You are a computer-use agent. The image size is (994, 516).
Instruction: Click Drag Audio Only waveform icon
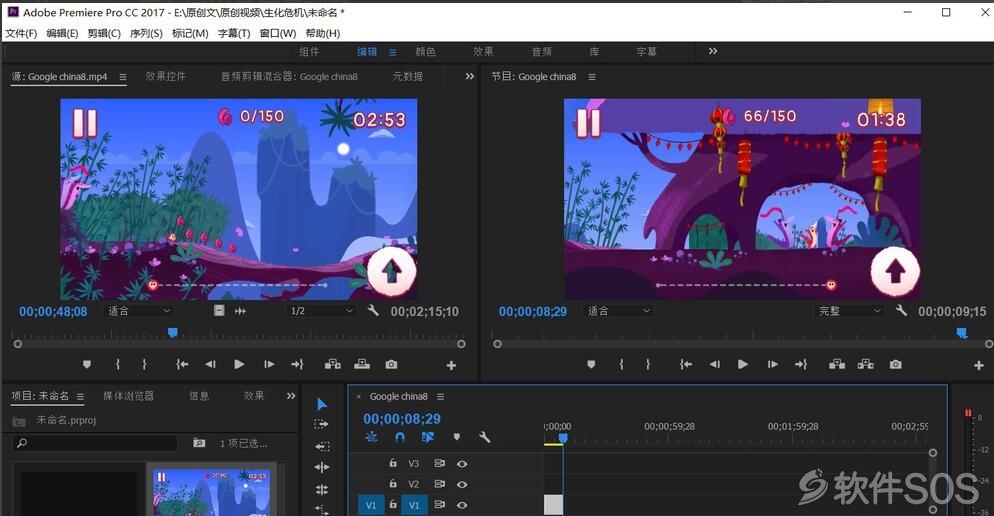240,311
